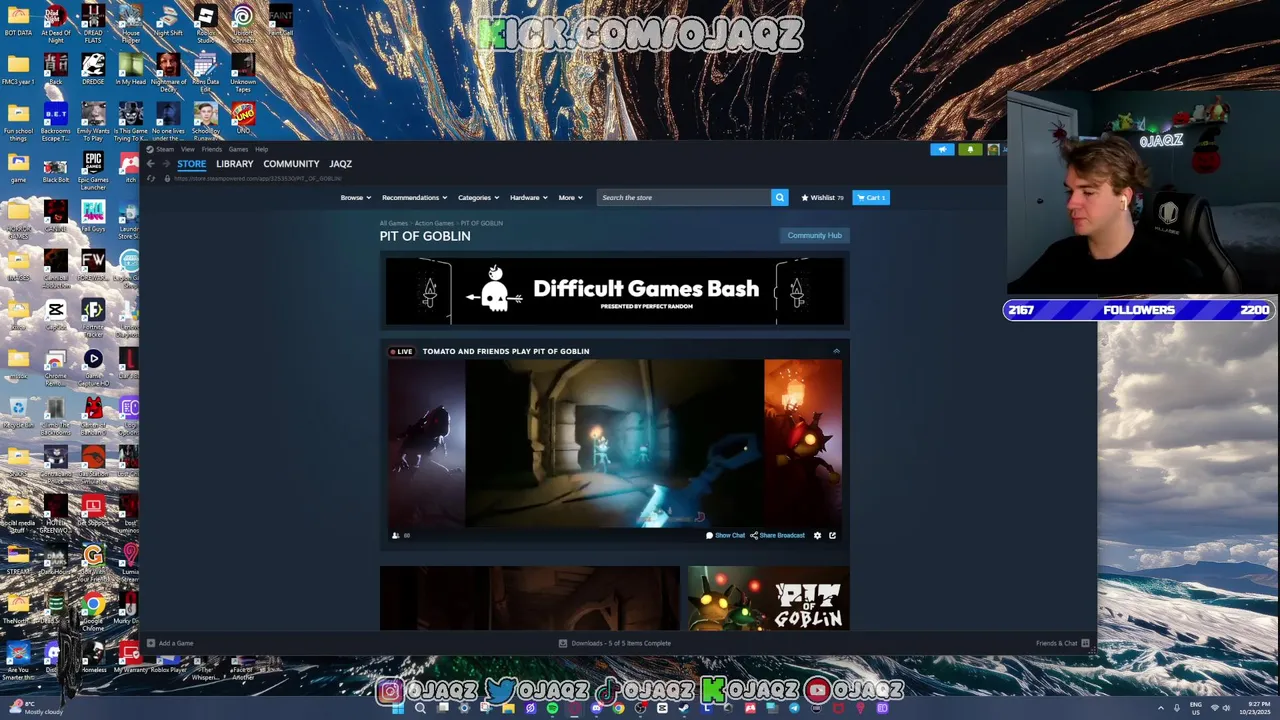Click Share Broadcast link
Viewport: 1280px width, 720px height.
tap(777, 535)
